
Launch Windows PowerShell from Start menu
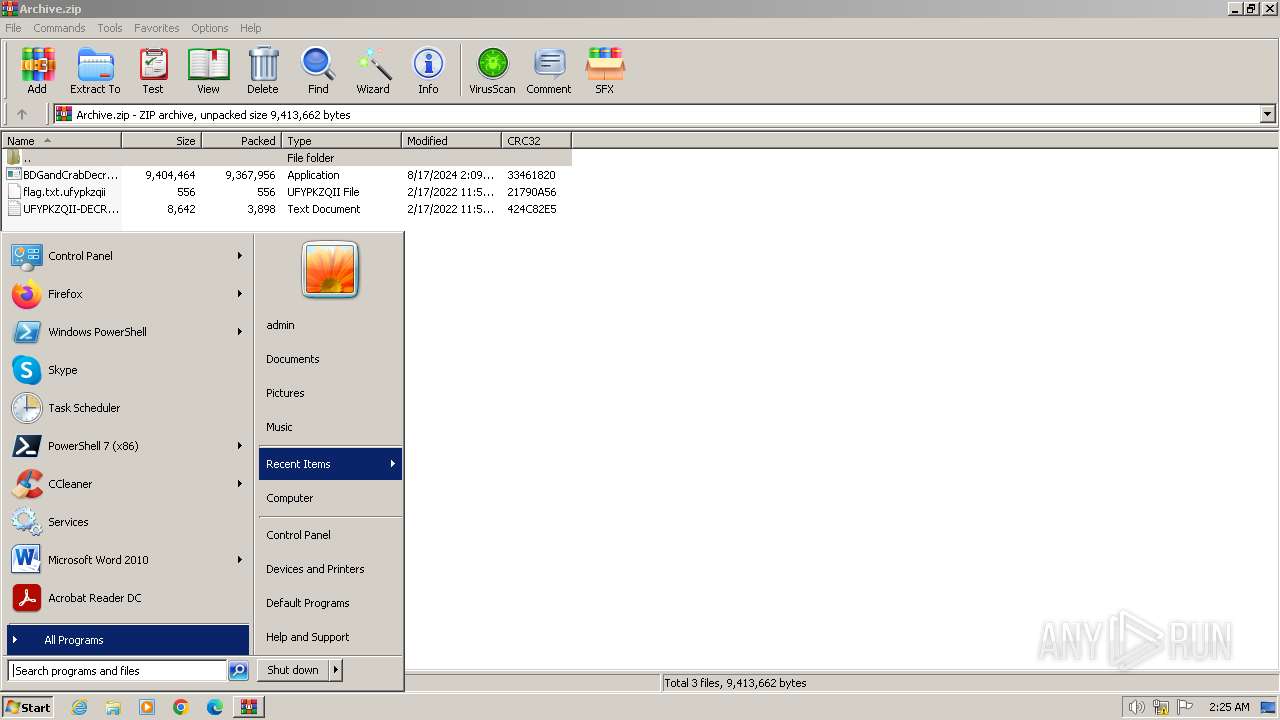[128, 332]
